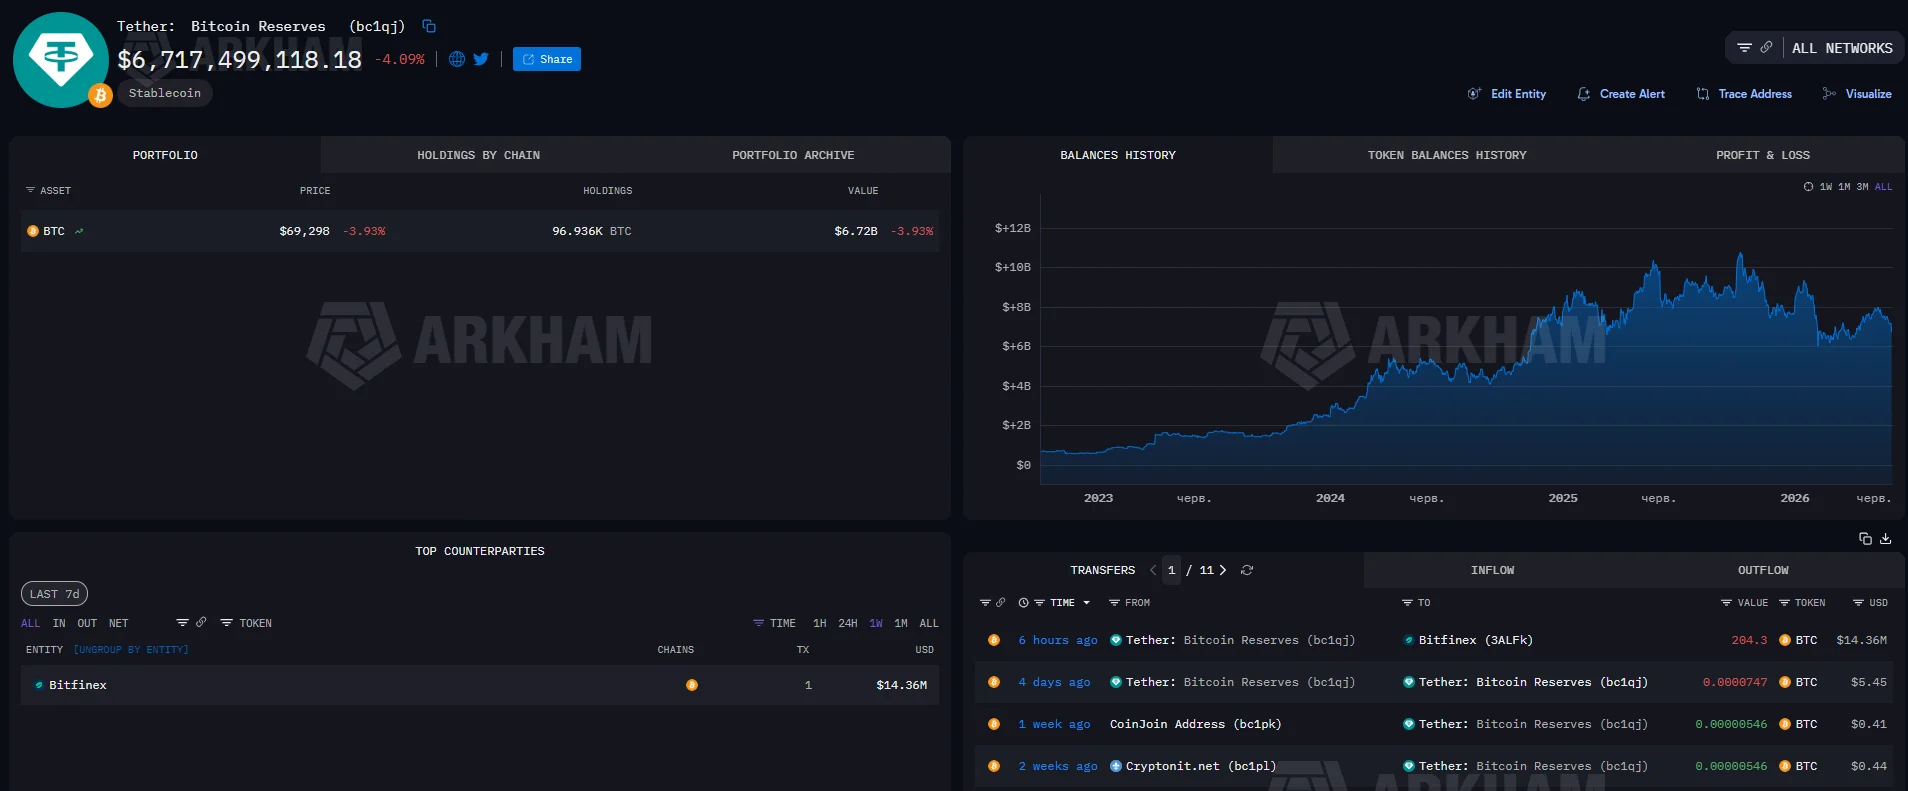Click Bitcoin chain icon in Bitfinex row

click(x=691, y=685)
